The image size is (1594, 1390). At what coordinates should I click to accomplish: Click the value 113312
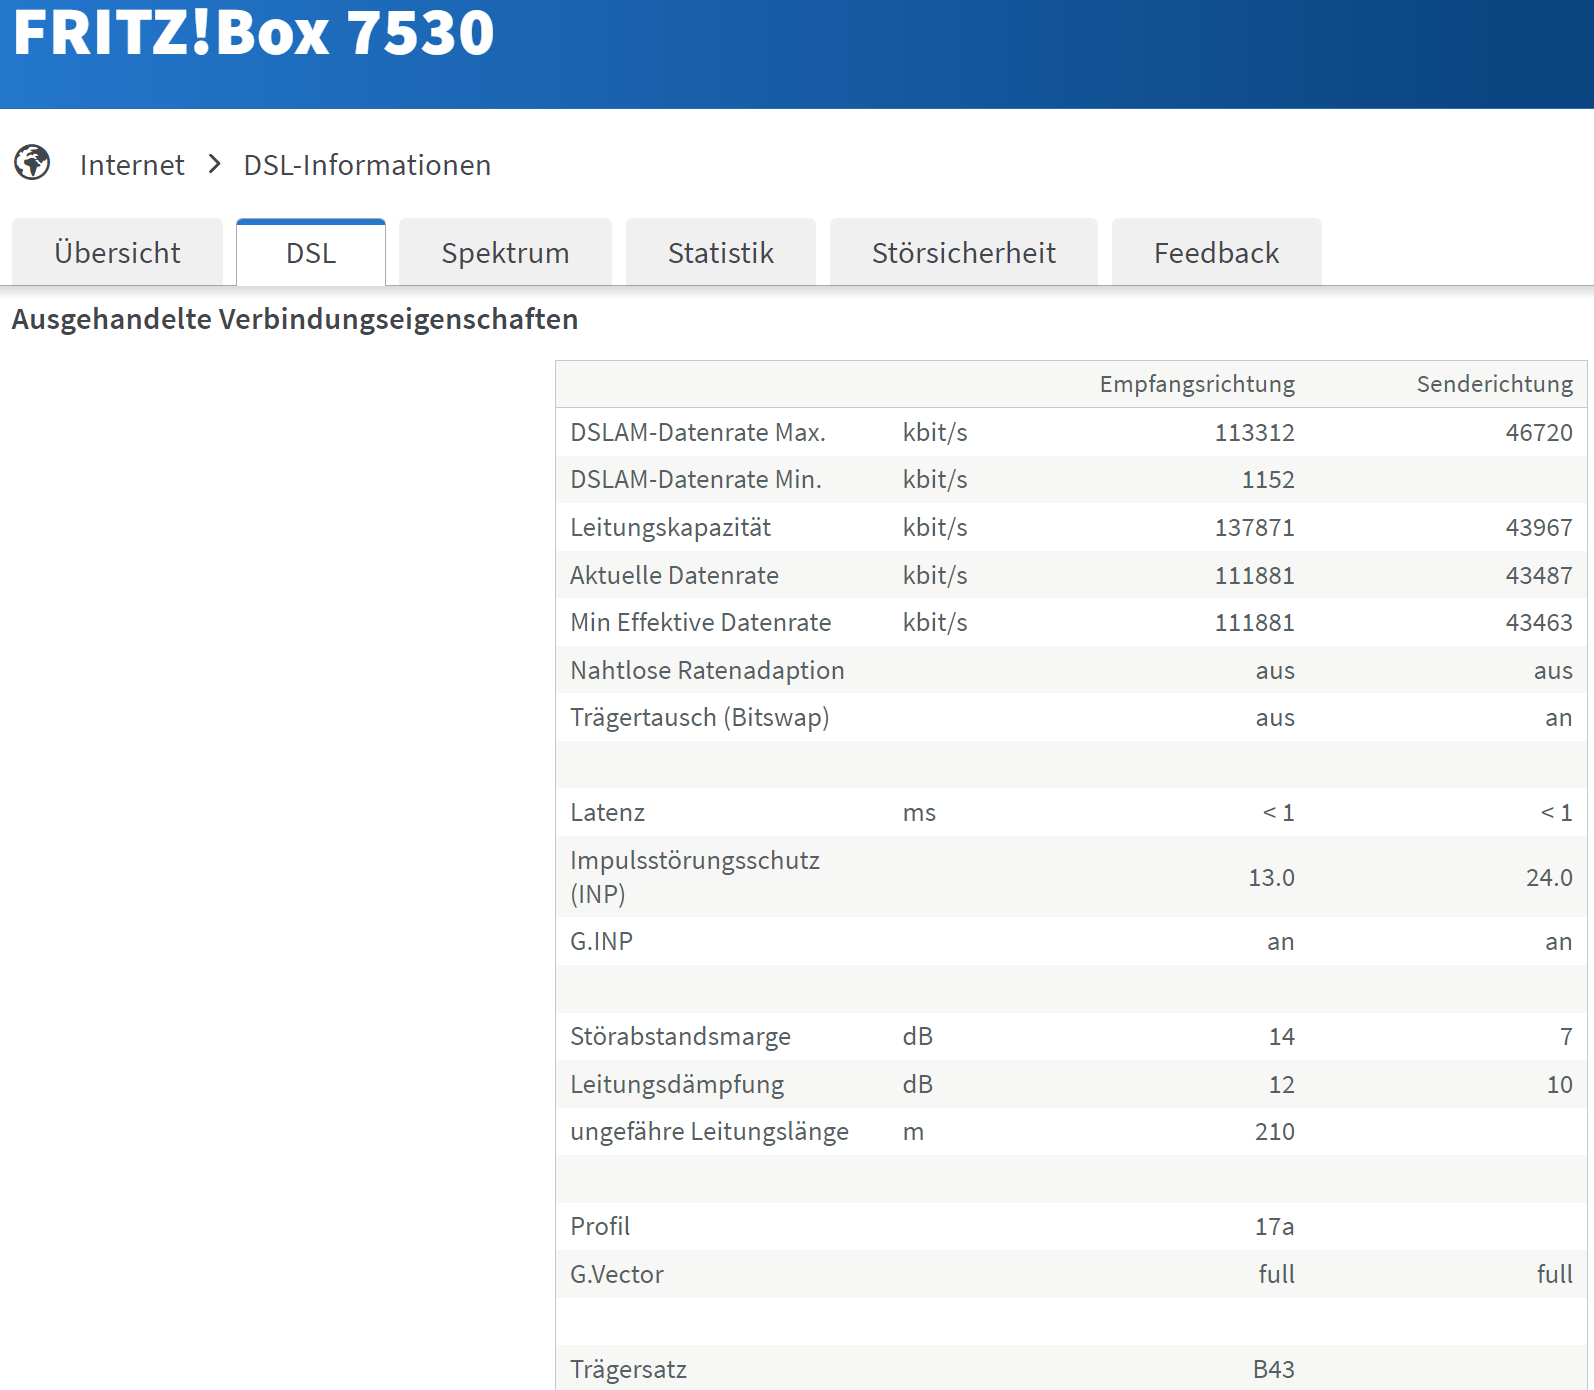pyautogui.click(x=1254, y=432)
